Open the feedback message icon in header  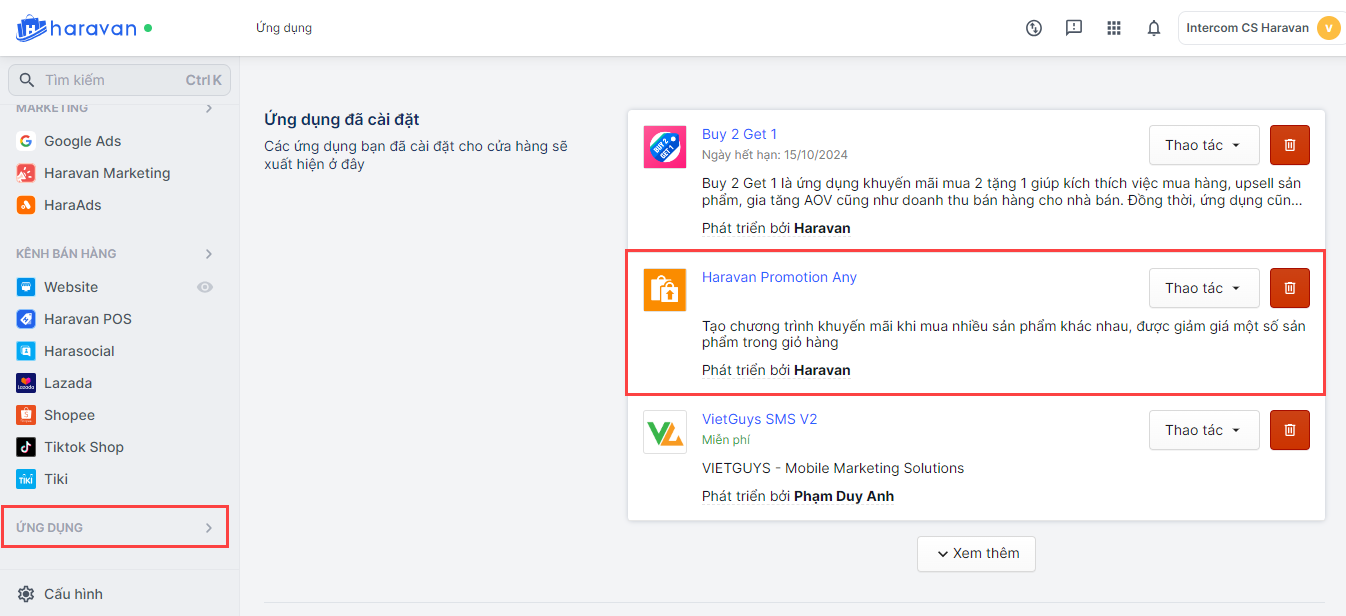point(1074,28)
